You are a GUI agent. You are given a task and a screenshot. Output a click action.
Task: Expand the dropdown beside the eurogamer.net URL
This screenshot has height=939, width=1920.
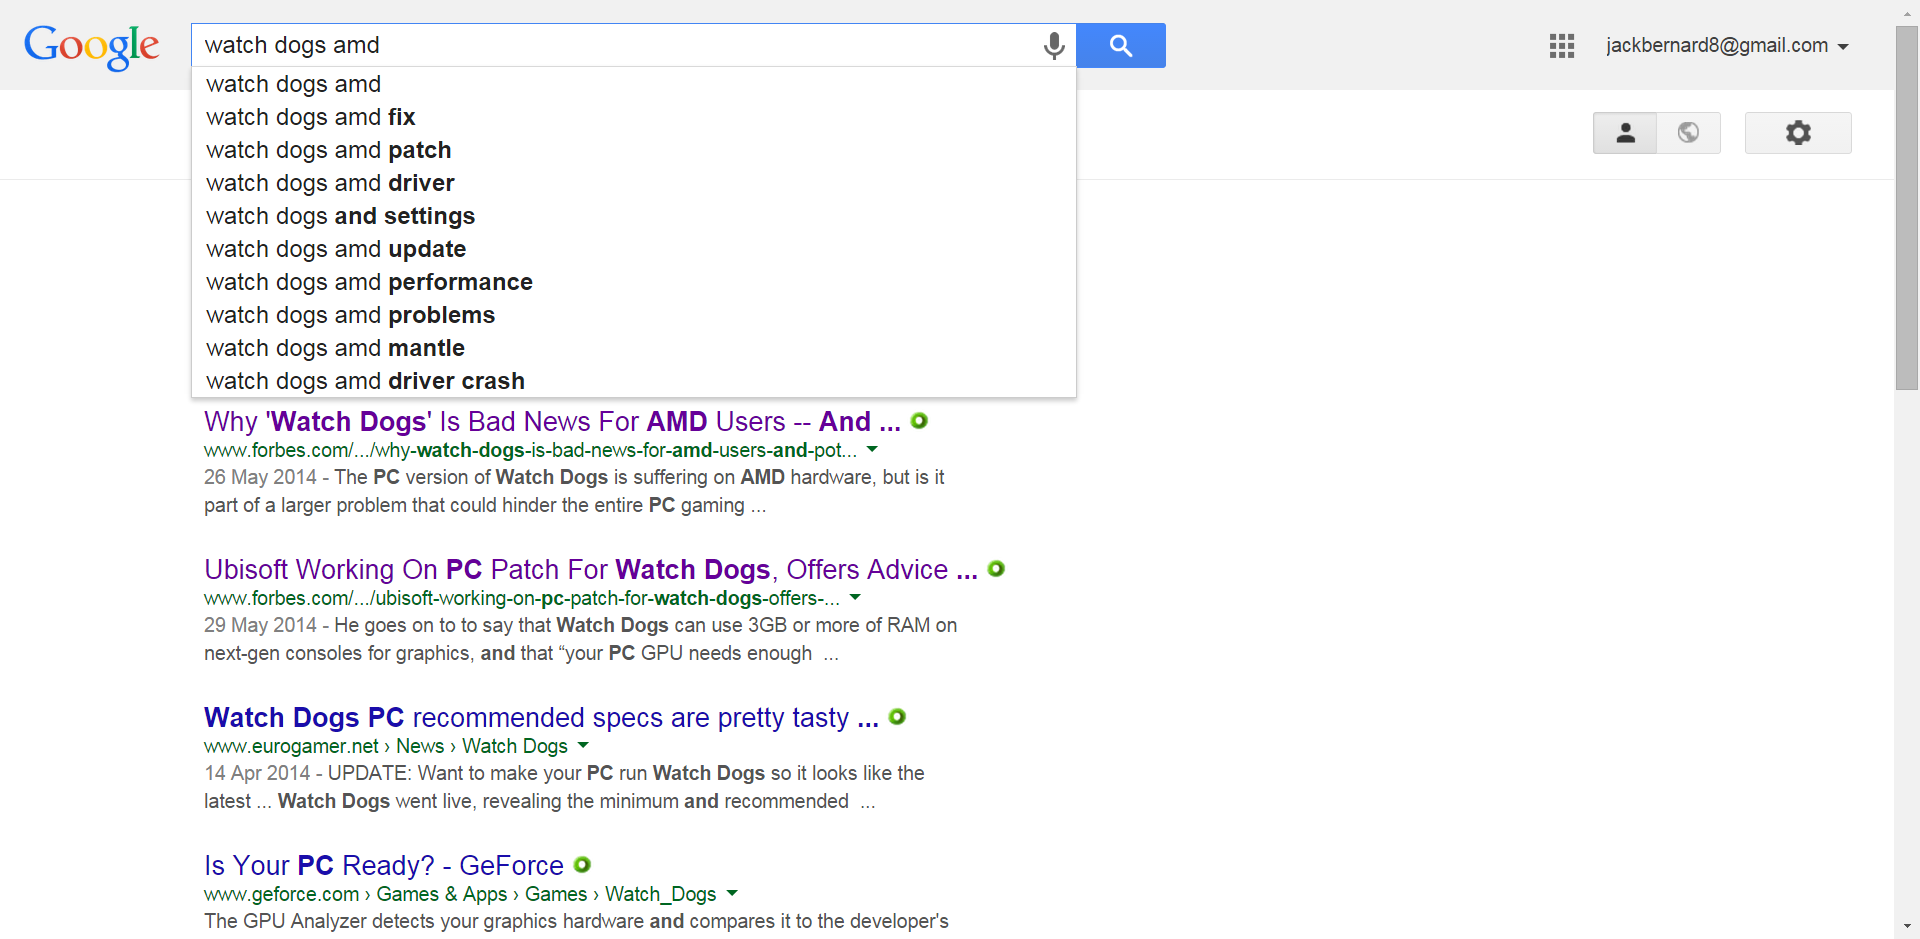point(583,746)
